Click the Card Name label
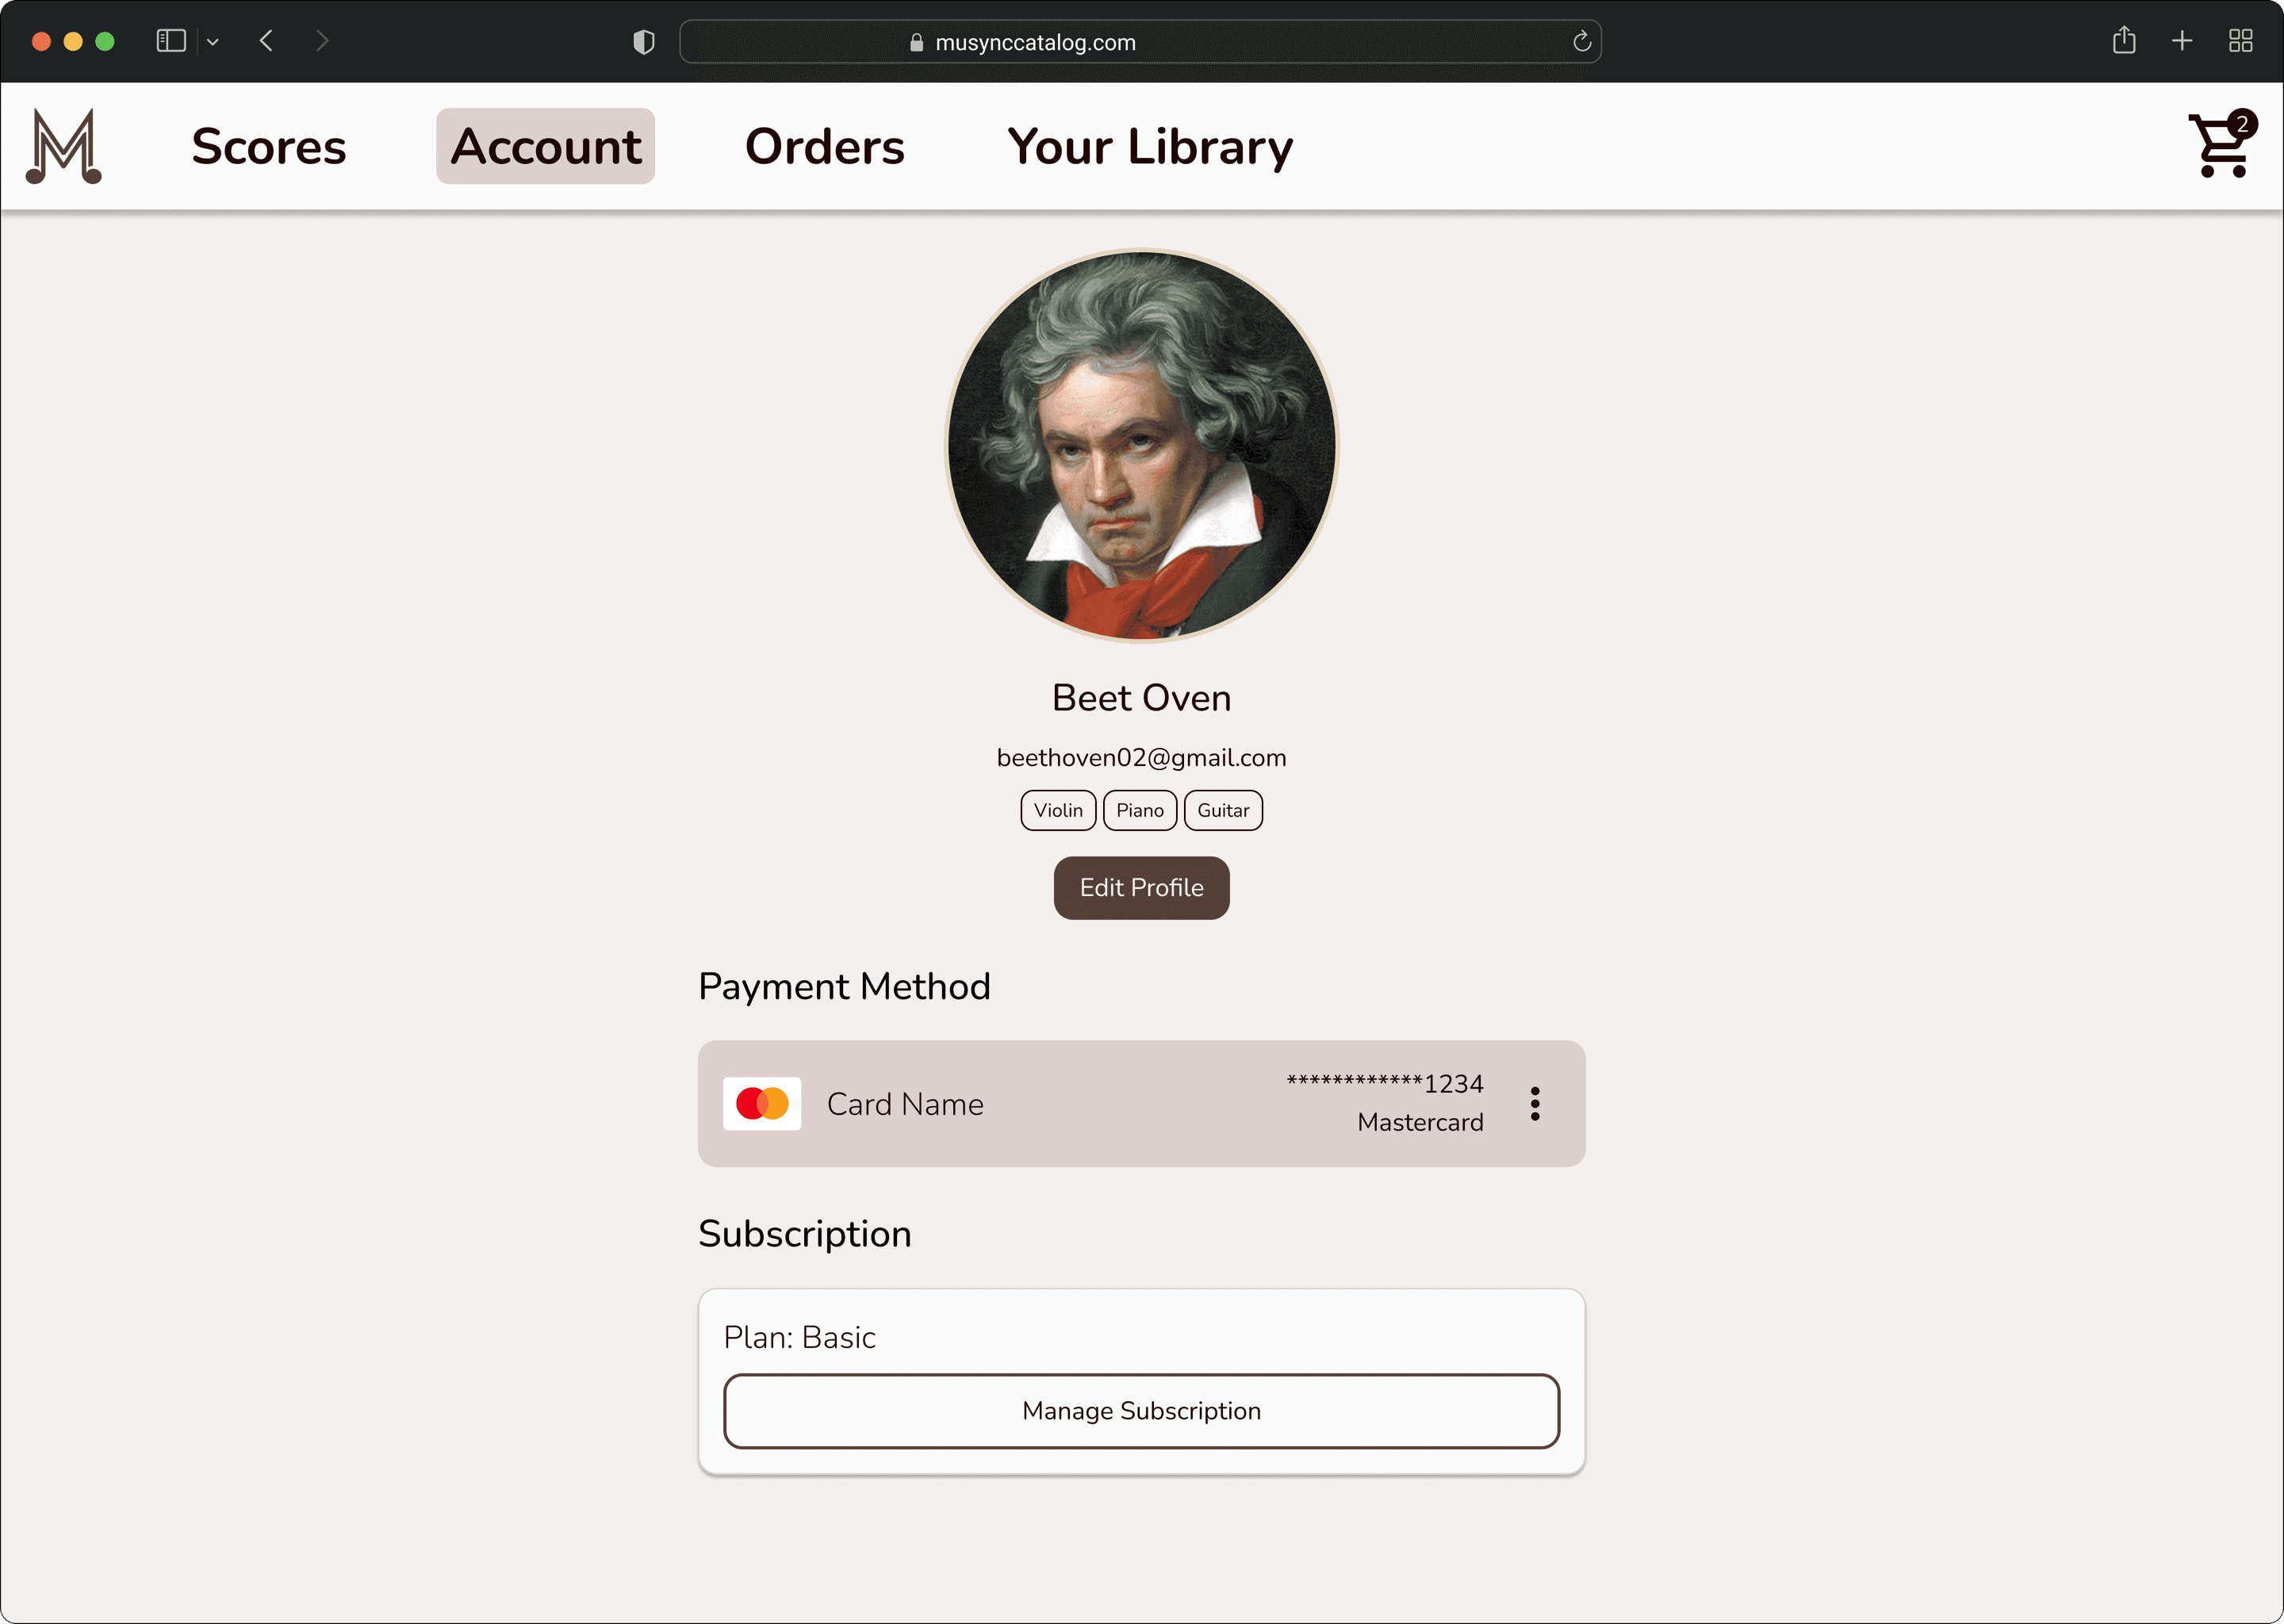 [905, 1104]
